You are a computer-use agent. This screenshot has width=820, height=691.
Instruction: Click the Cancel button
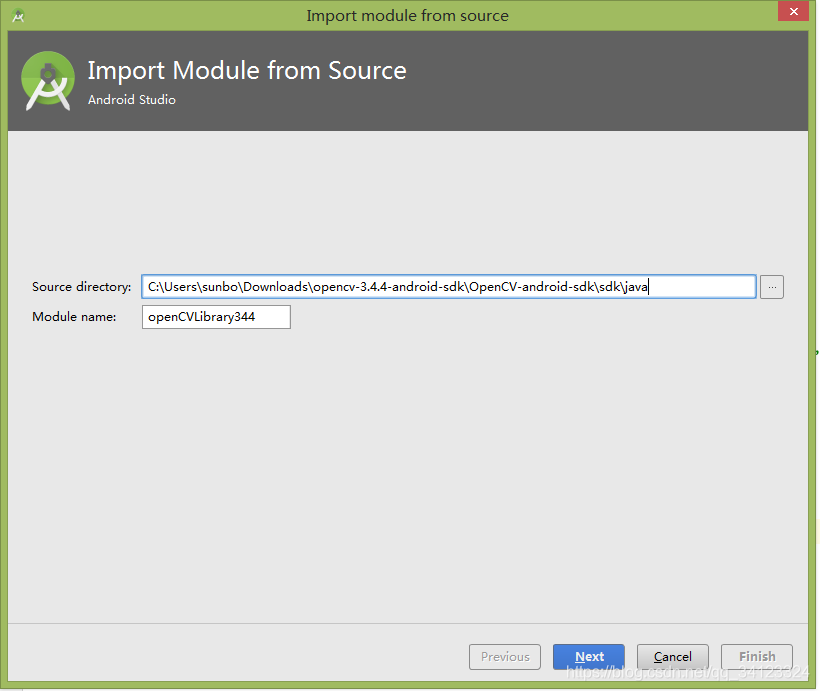[x=673, y=656]
